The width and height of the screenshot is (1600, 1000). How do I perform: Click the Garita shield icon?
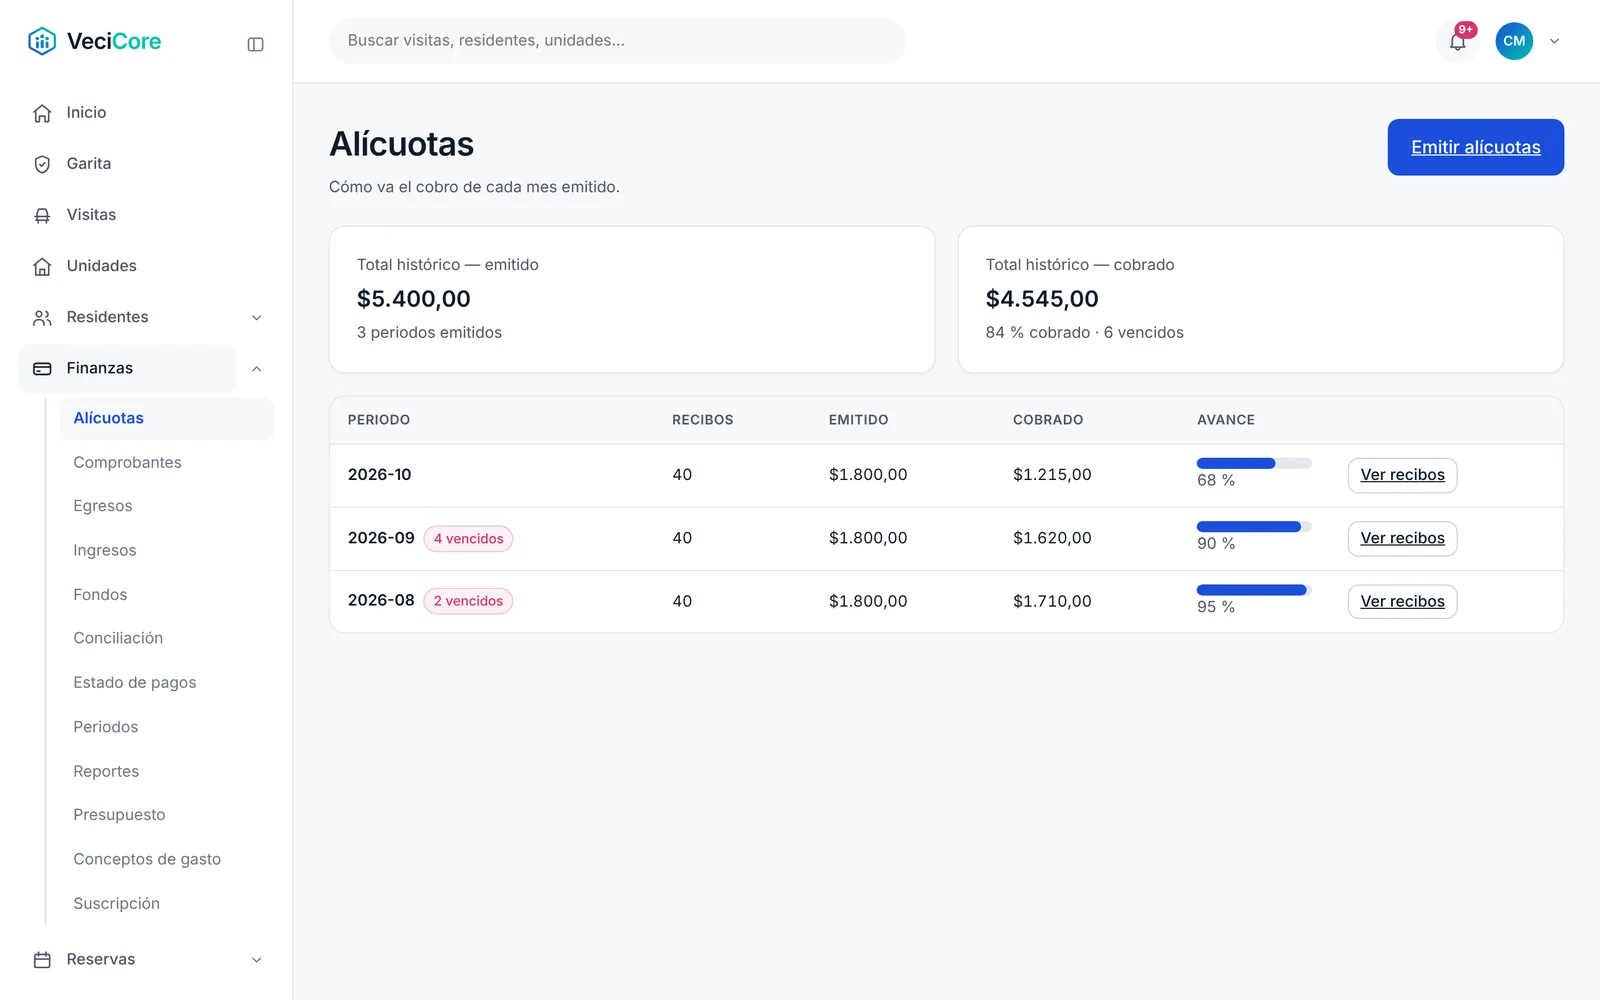[42, 164]
